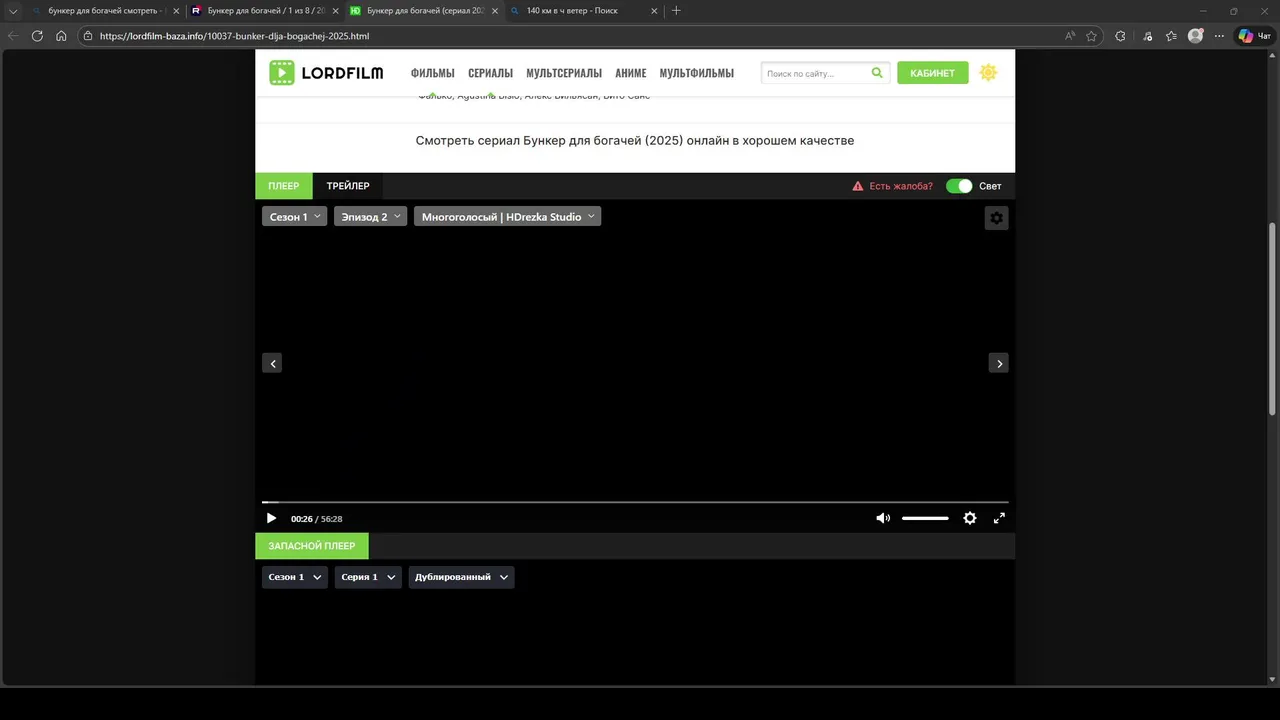Open МУЛЬТФИЛЬМЫ menu
Screen dimensions: 1280x720
[x=696, y=73]
